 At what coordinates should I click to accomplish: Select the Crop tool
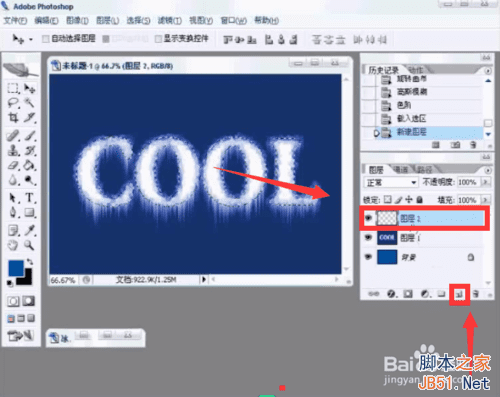tap(13, 117)
